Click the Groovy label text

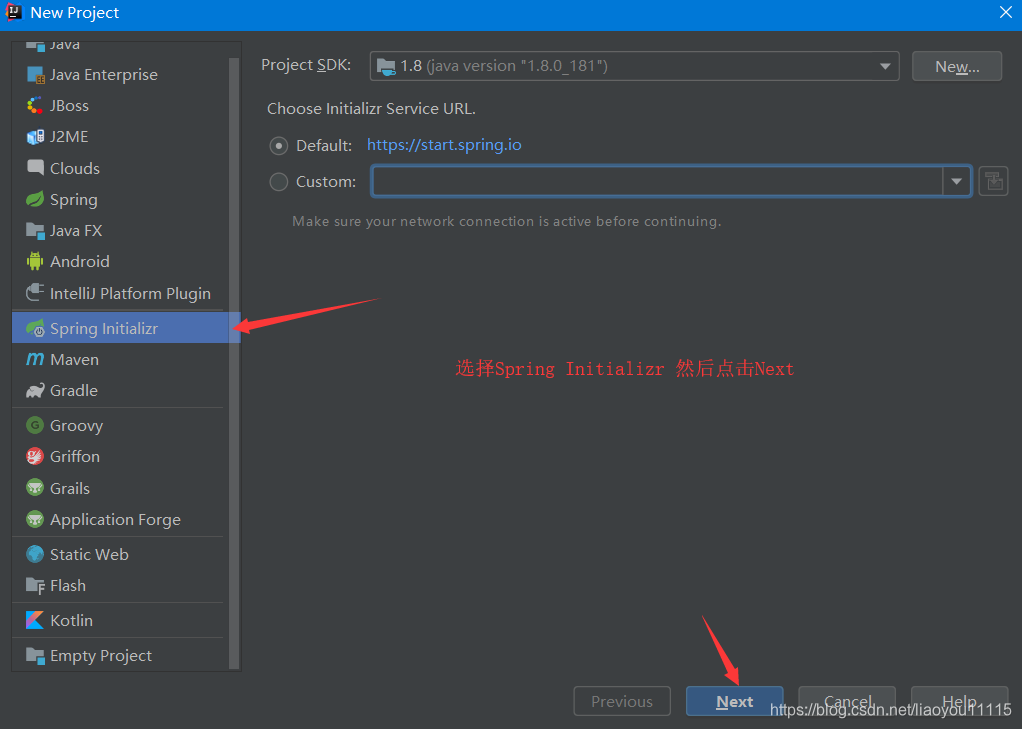(76, 426)
